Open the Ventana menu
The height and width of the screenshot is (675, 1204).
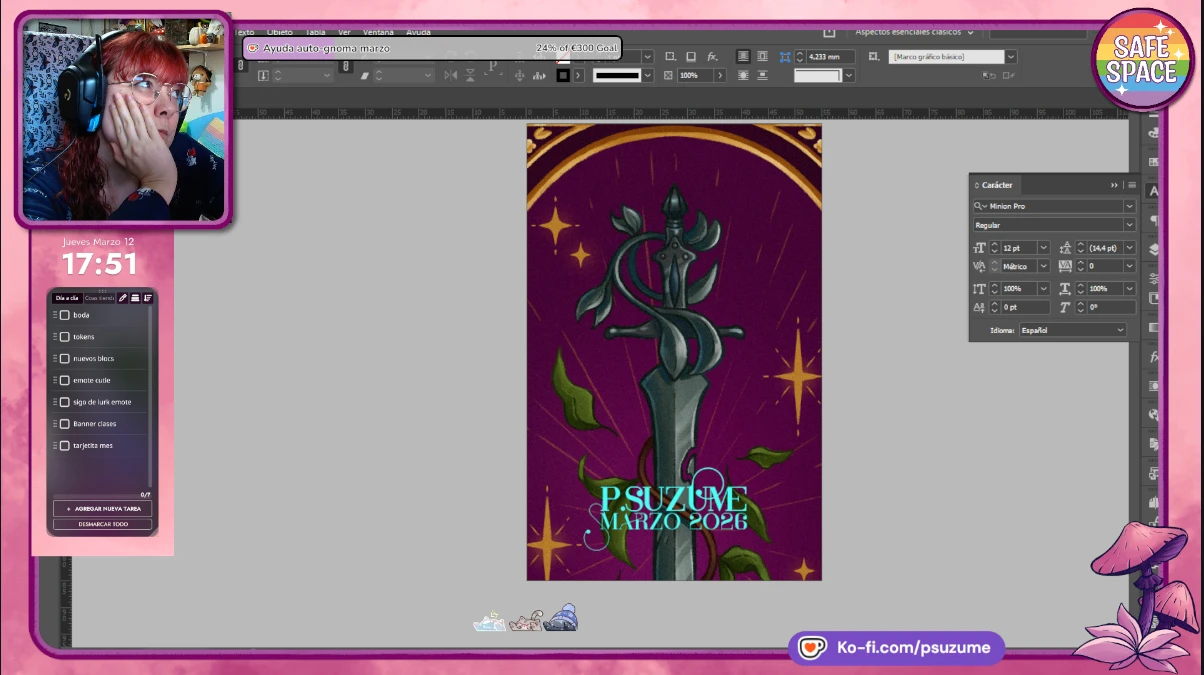pyautogui.click(x=378, y=32)
